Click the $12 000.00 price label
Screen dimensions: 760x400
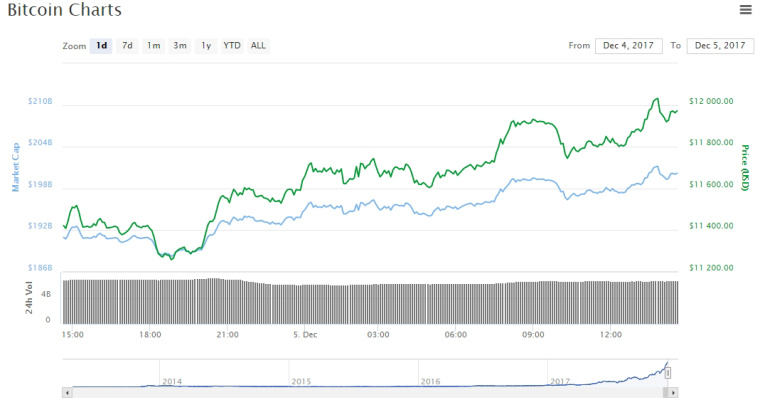pos(711,101)
